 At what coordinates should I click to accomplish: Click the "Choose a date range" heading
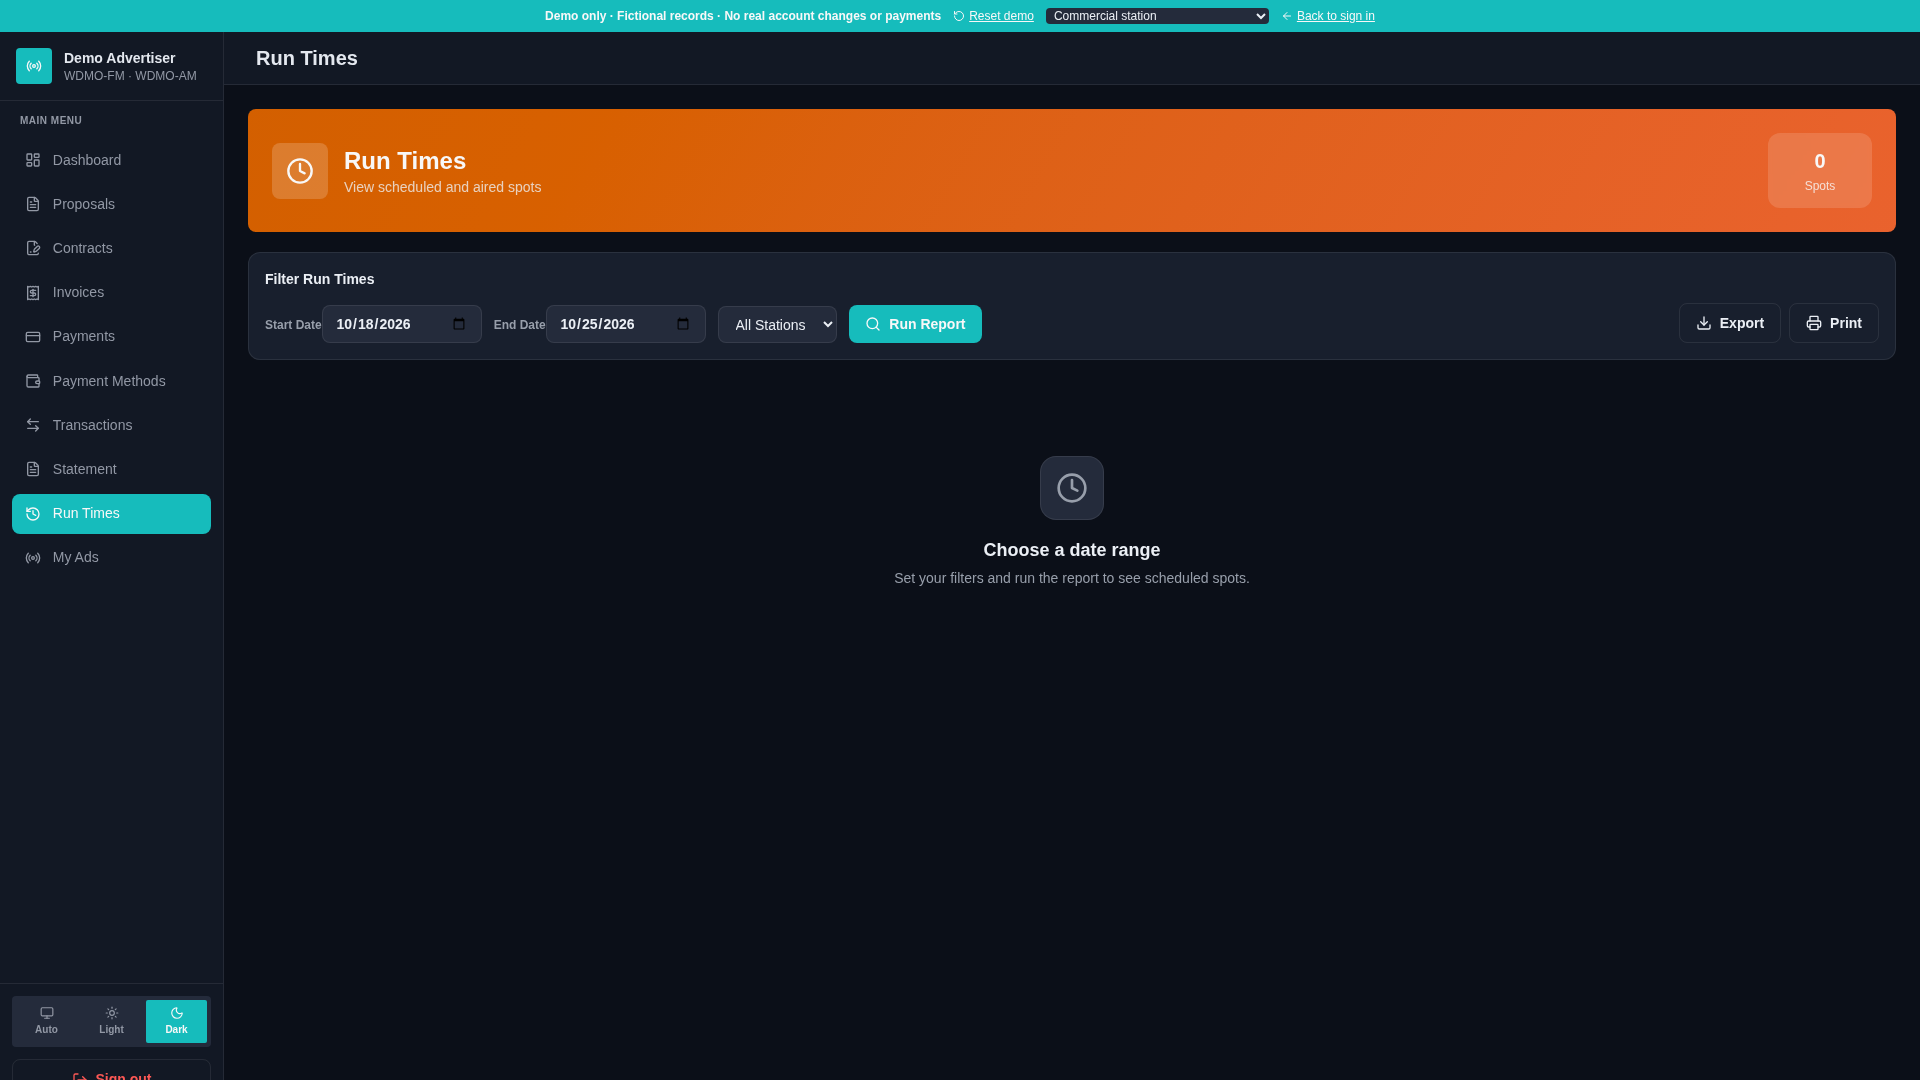(1071, 550)
